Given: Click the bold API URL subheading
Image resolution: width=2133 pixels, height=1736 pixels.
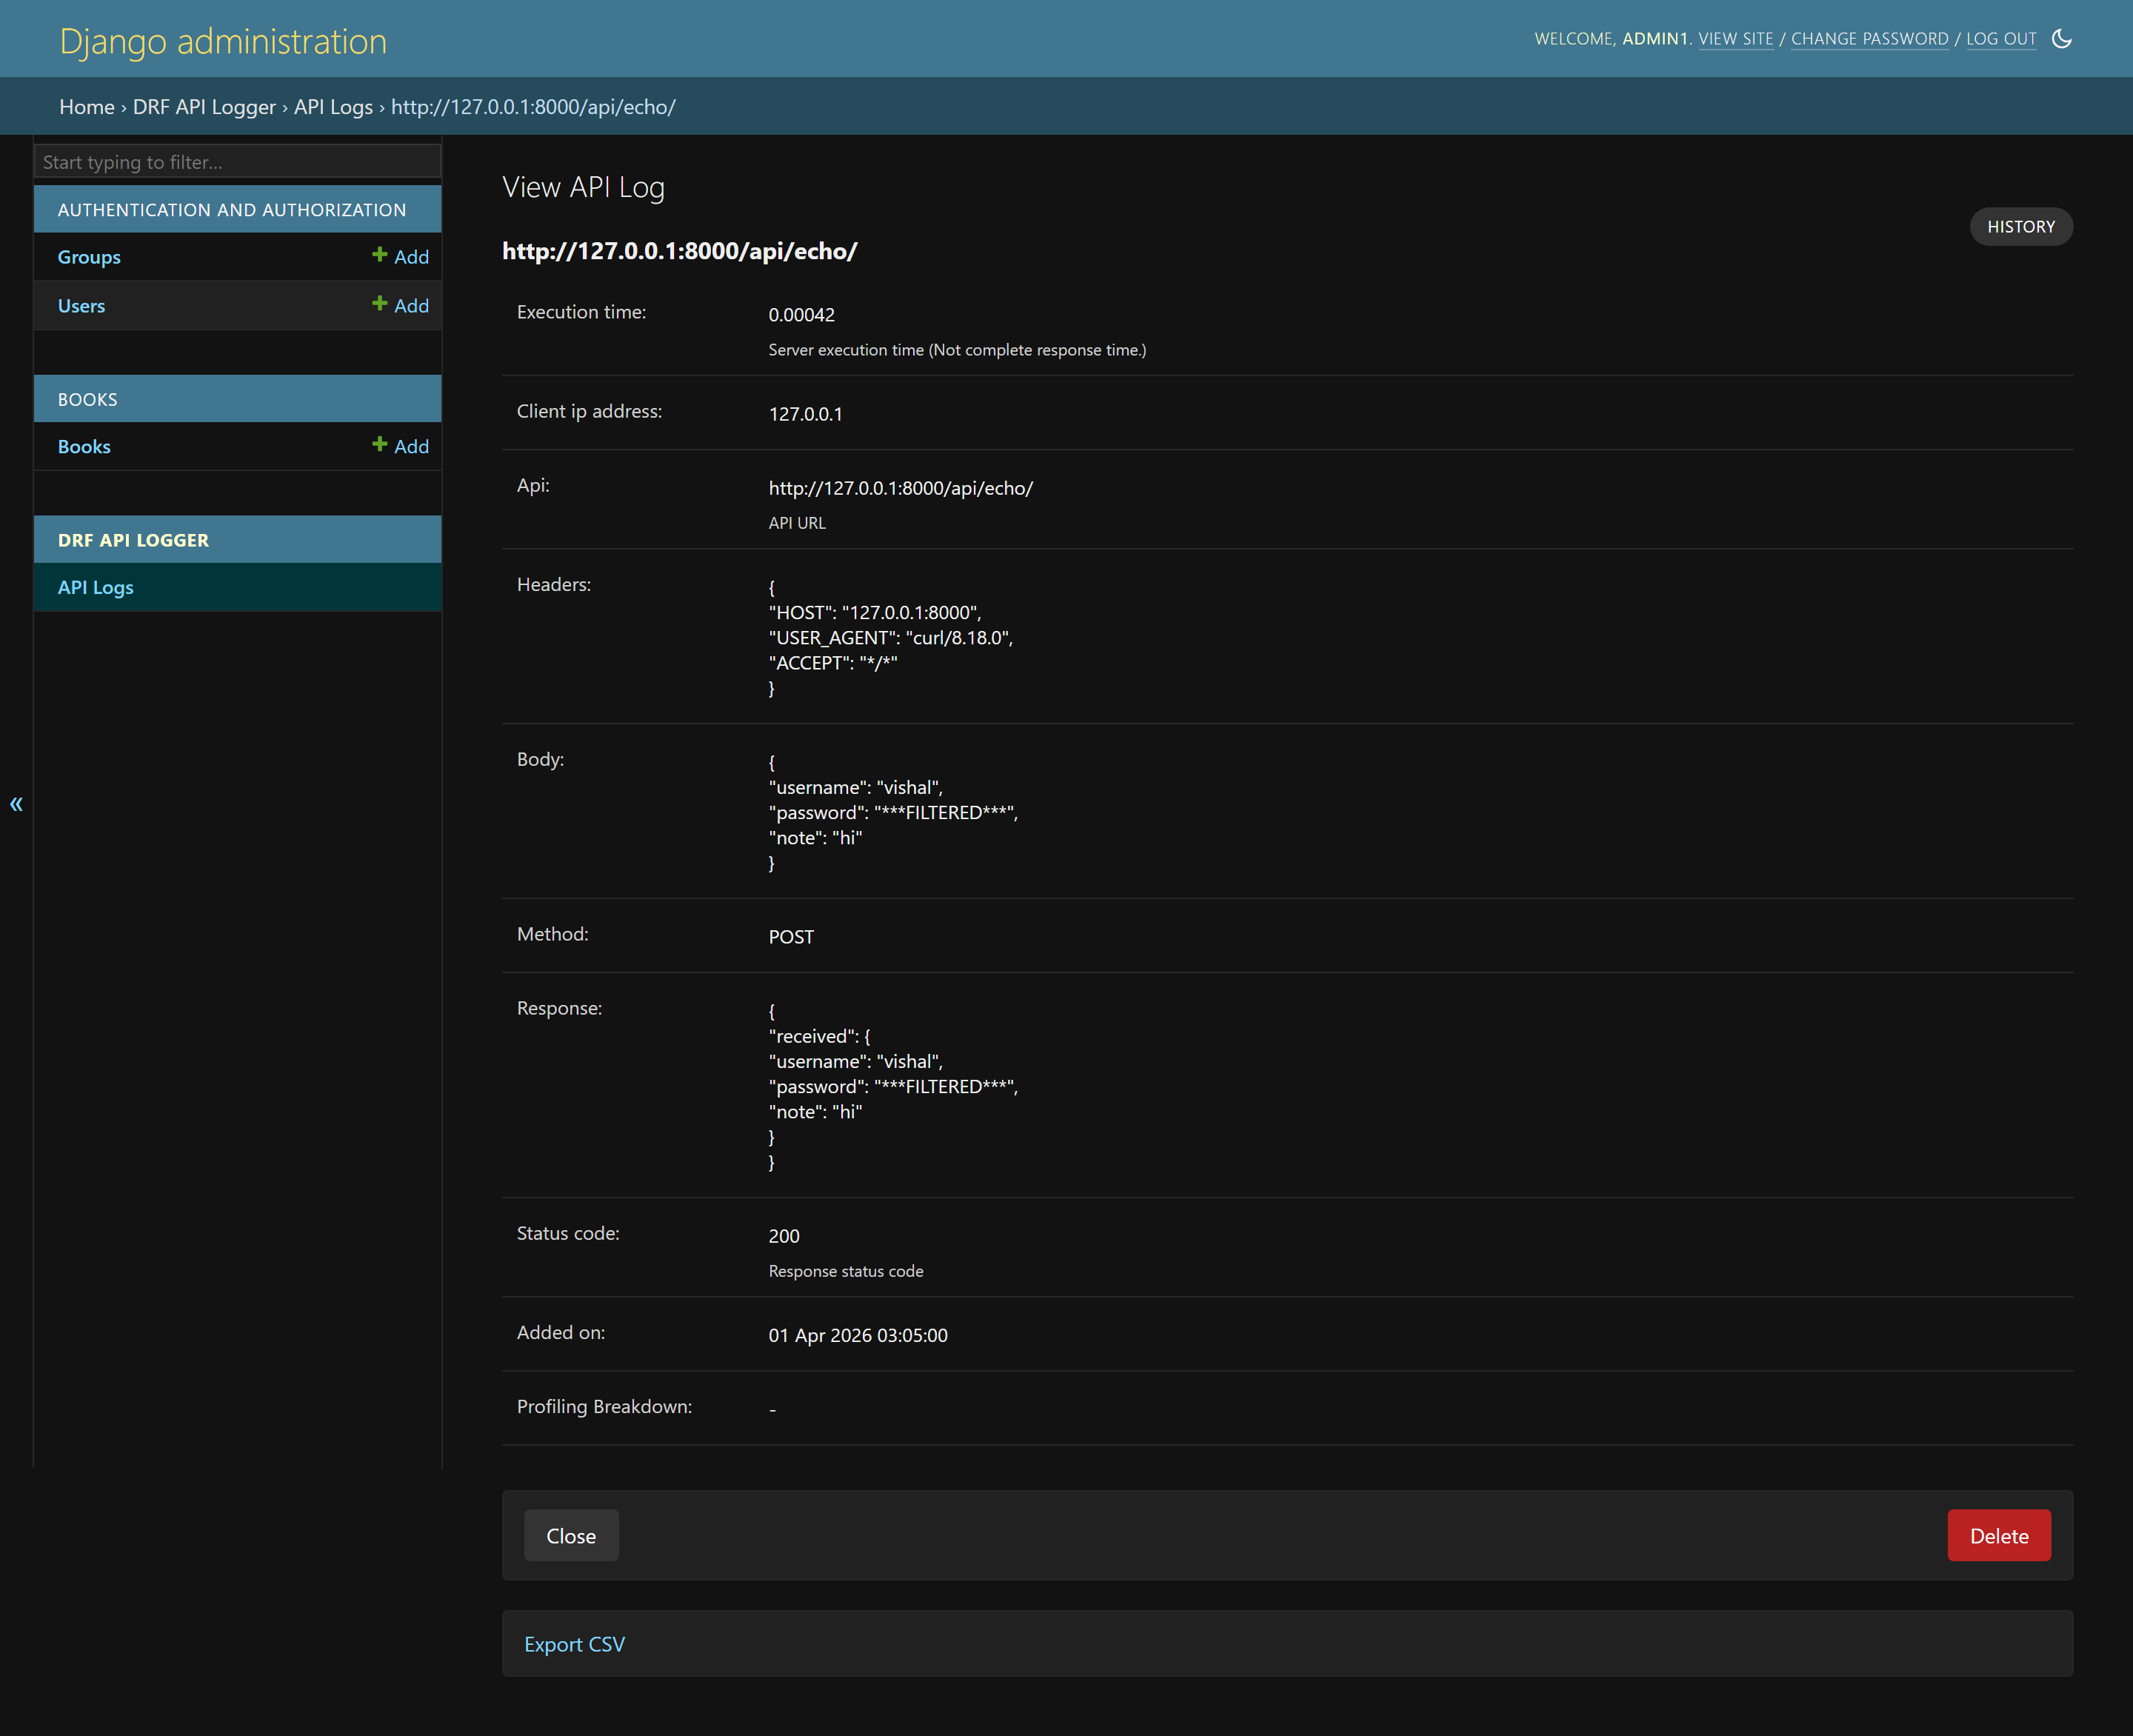Looking at the screenshot, I should pyautogui.click(x=679, y=251).
